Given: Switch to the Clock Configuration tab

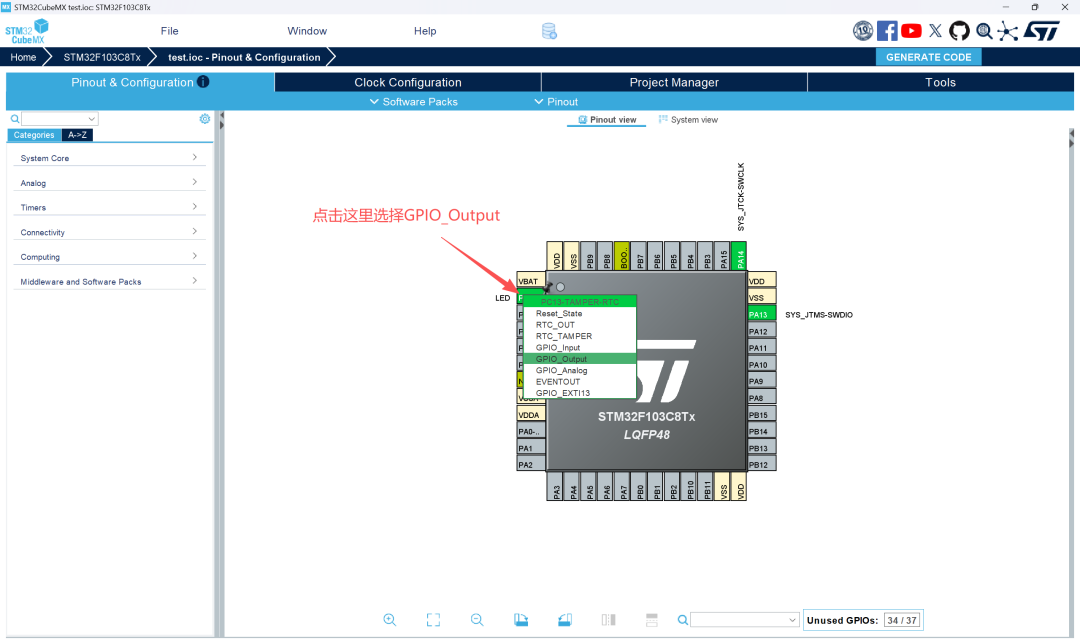Looking at the screenshot, I should (408, 82).
